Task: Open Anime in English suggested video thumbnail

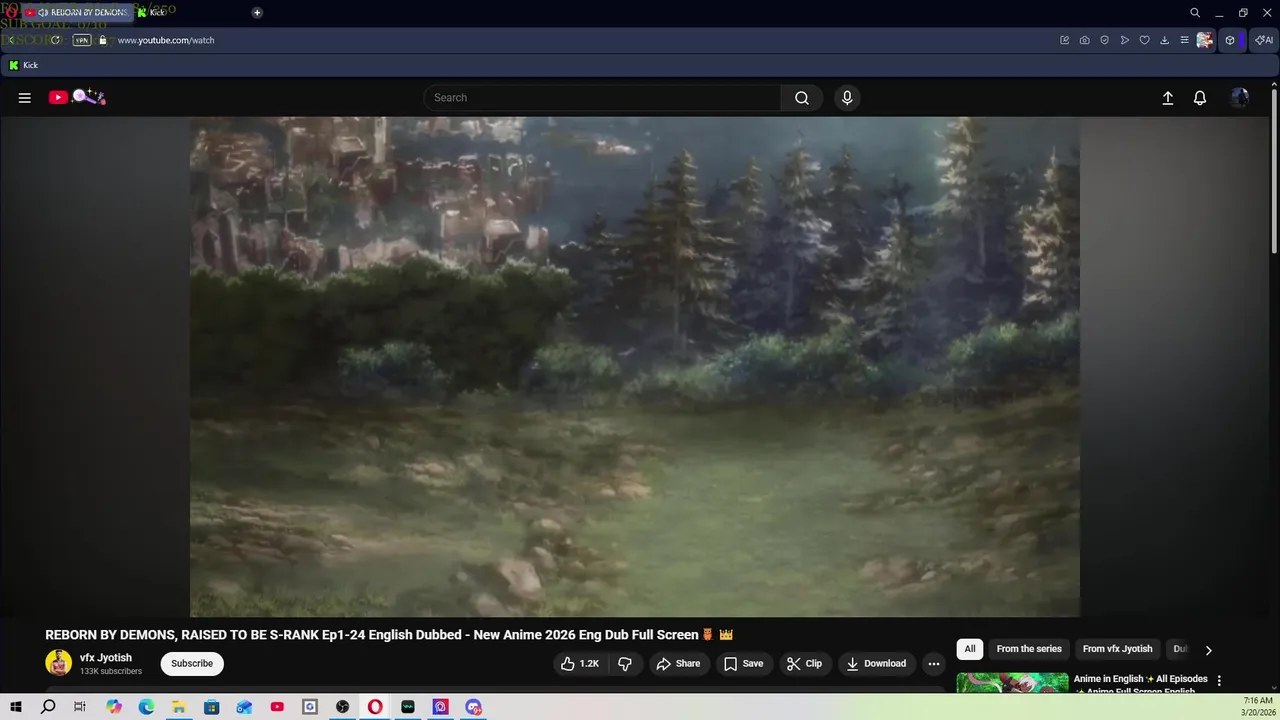Action: pos(1012,683)
